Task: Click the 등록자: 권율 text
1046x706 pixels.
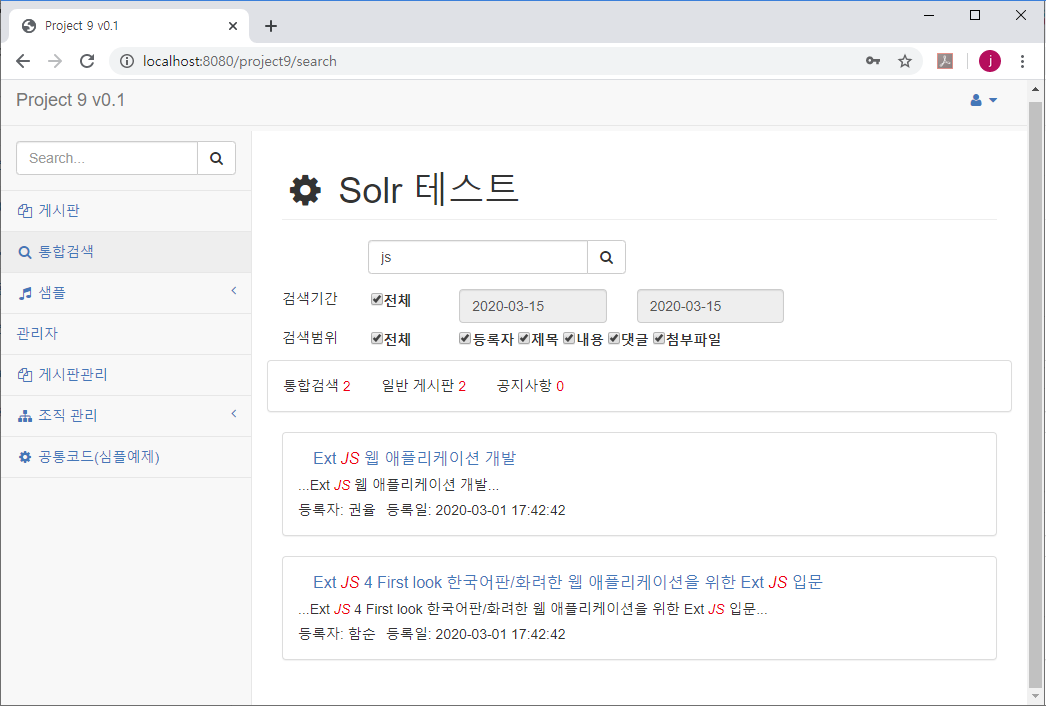Action: coord(337,510)
